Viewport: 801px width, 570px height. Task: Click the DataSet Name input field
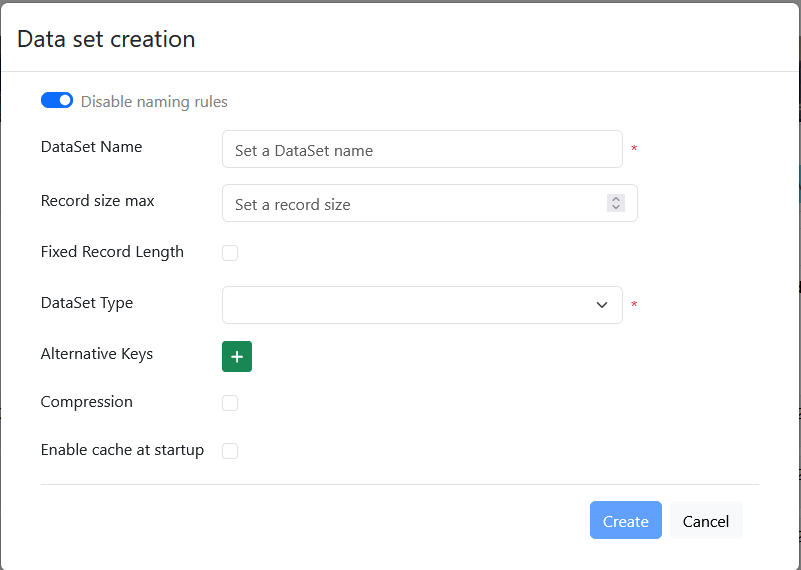tap(422, 149)
